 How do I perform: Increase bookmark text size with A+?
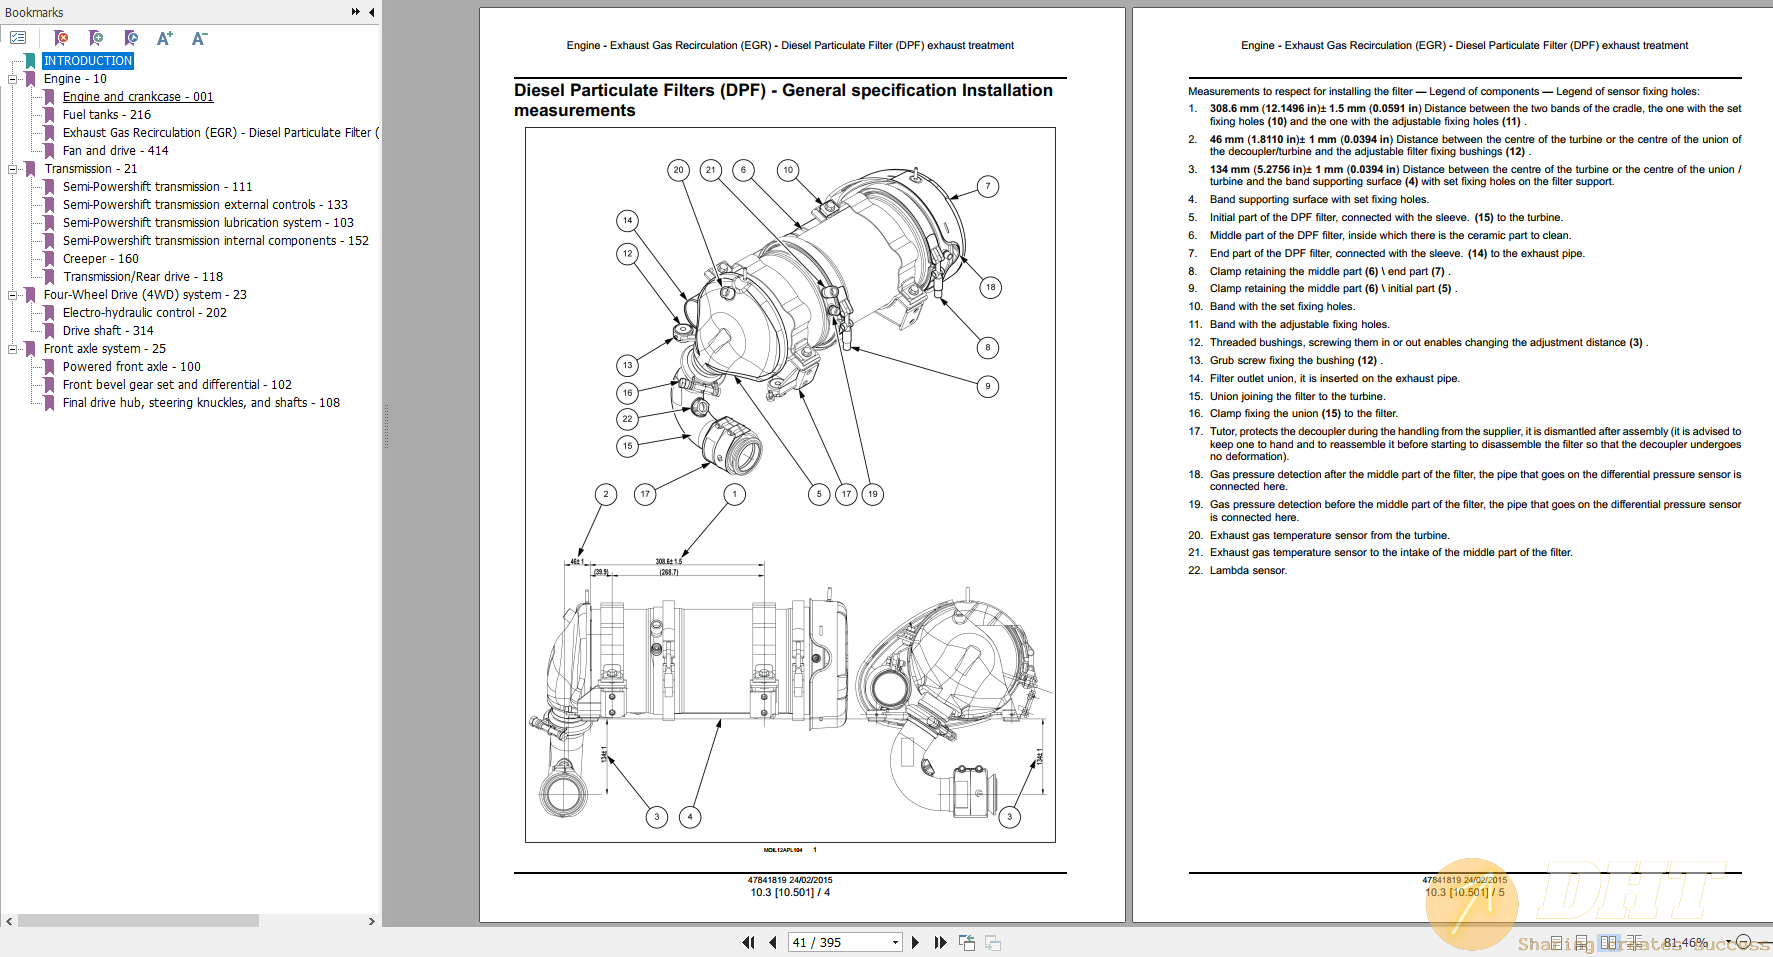(x=164, y=38)
